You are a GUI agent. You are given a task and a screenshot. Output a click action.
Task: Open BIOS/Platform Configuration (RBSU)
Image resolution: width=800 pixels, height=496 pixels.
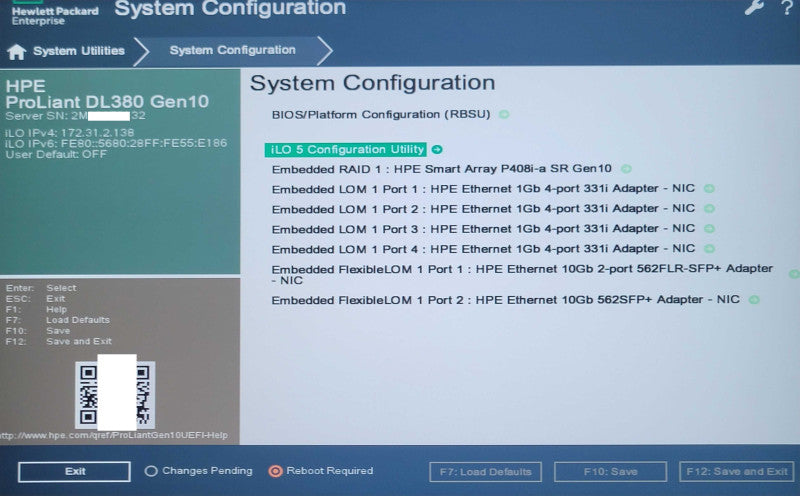pyautogui.click(x=381, y=114)
